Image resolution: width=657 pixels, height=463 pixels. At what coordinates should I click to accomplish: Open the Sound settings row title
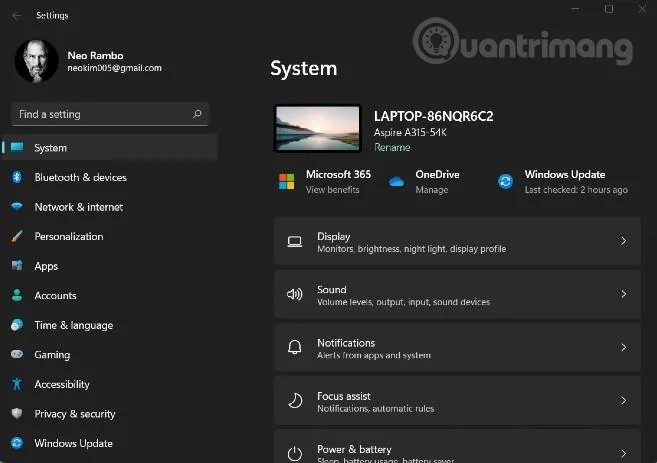pyautogui.click(x=332, y=290)
